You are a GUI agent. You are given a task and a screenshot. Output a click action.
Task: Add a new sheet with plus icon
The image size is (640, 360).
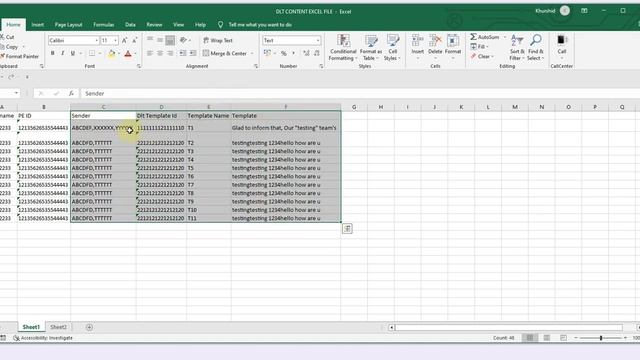coord(89,327)
